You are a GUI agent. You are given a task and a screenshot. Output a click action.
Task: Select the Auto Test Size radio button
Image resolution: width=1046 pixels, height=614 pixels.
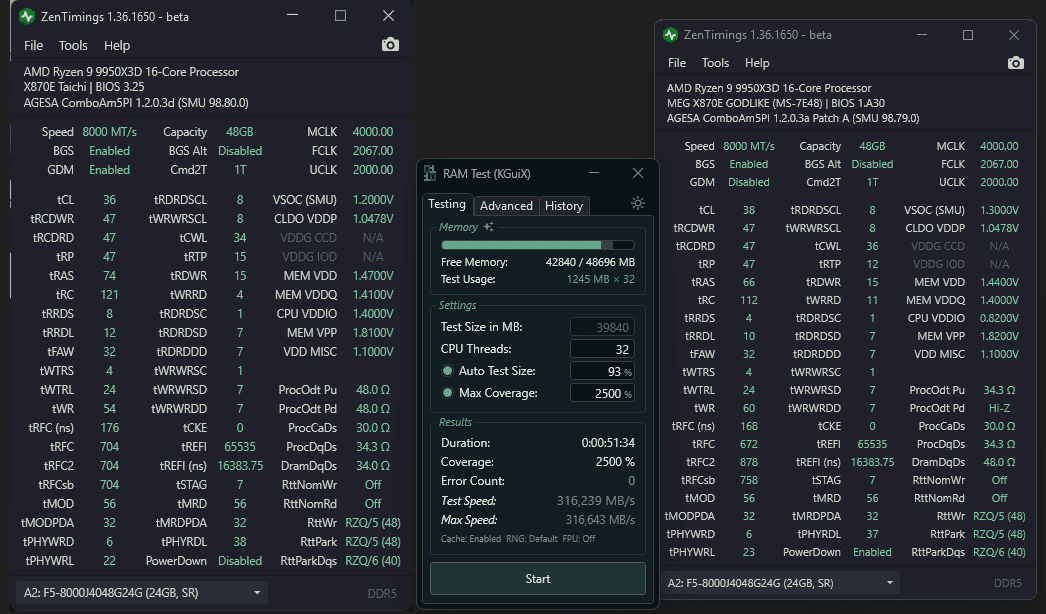tap(448, 371)
